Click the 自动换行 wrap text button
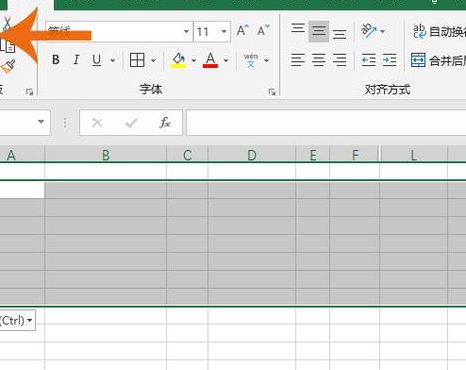 [439, 32]
